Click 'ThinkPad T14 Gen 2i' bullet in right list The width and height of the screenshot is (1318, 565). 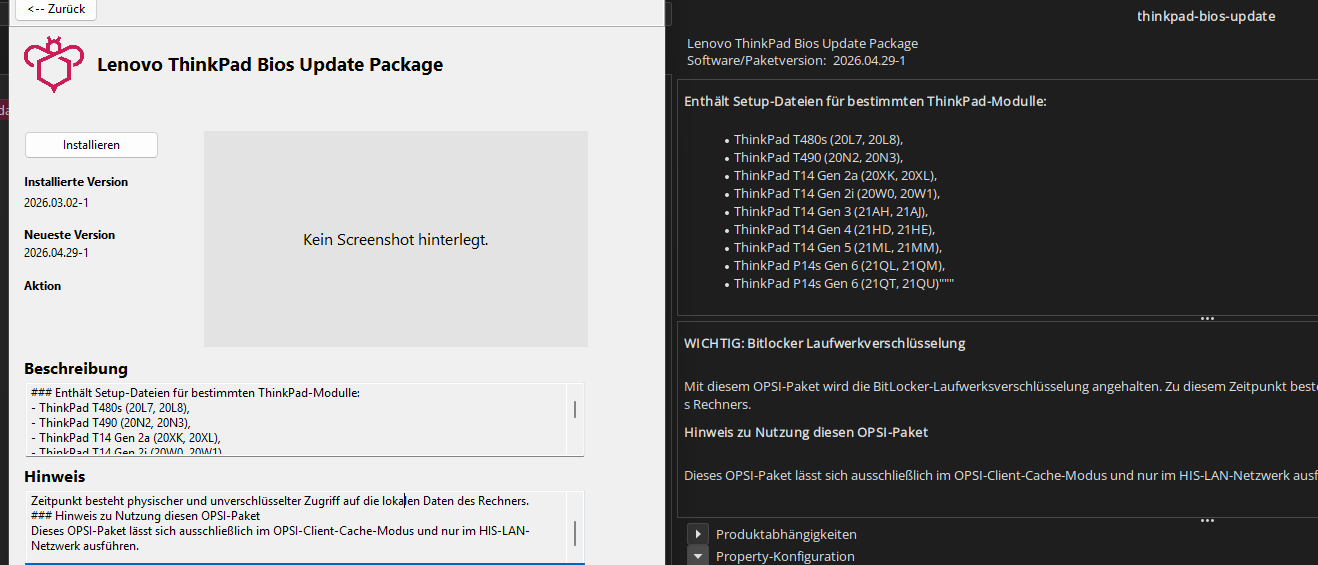pyautogui.click(x=837, y=194)
